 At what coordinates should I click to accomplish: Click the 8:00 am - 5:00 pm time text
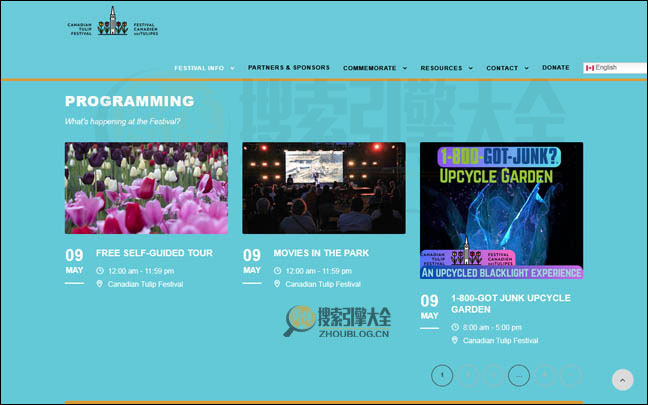492,327
